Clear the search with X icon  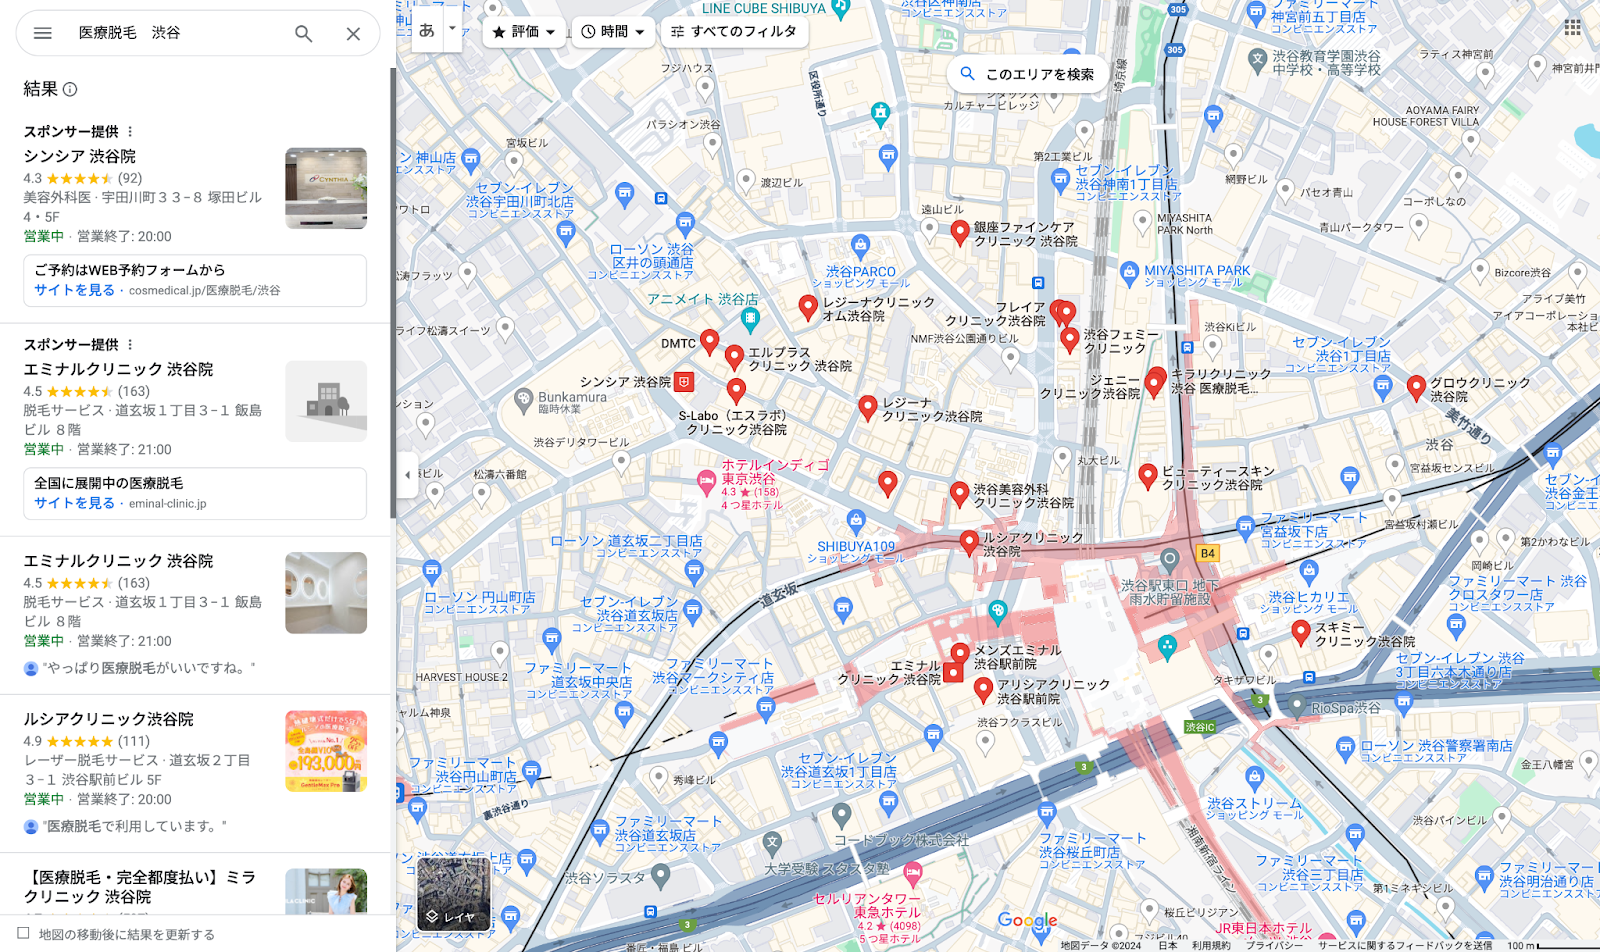tap(353, 33)
